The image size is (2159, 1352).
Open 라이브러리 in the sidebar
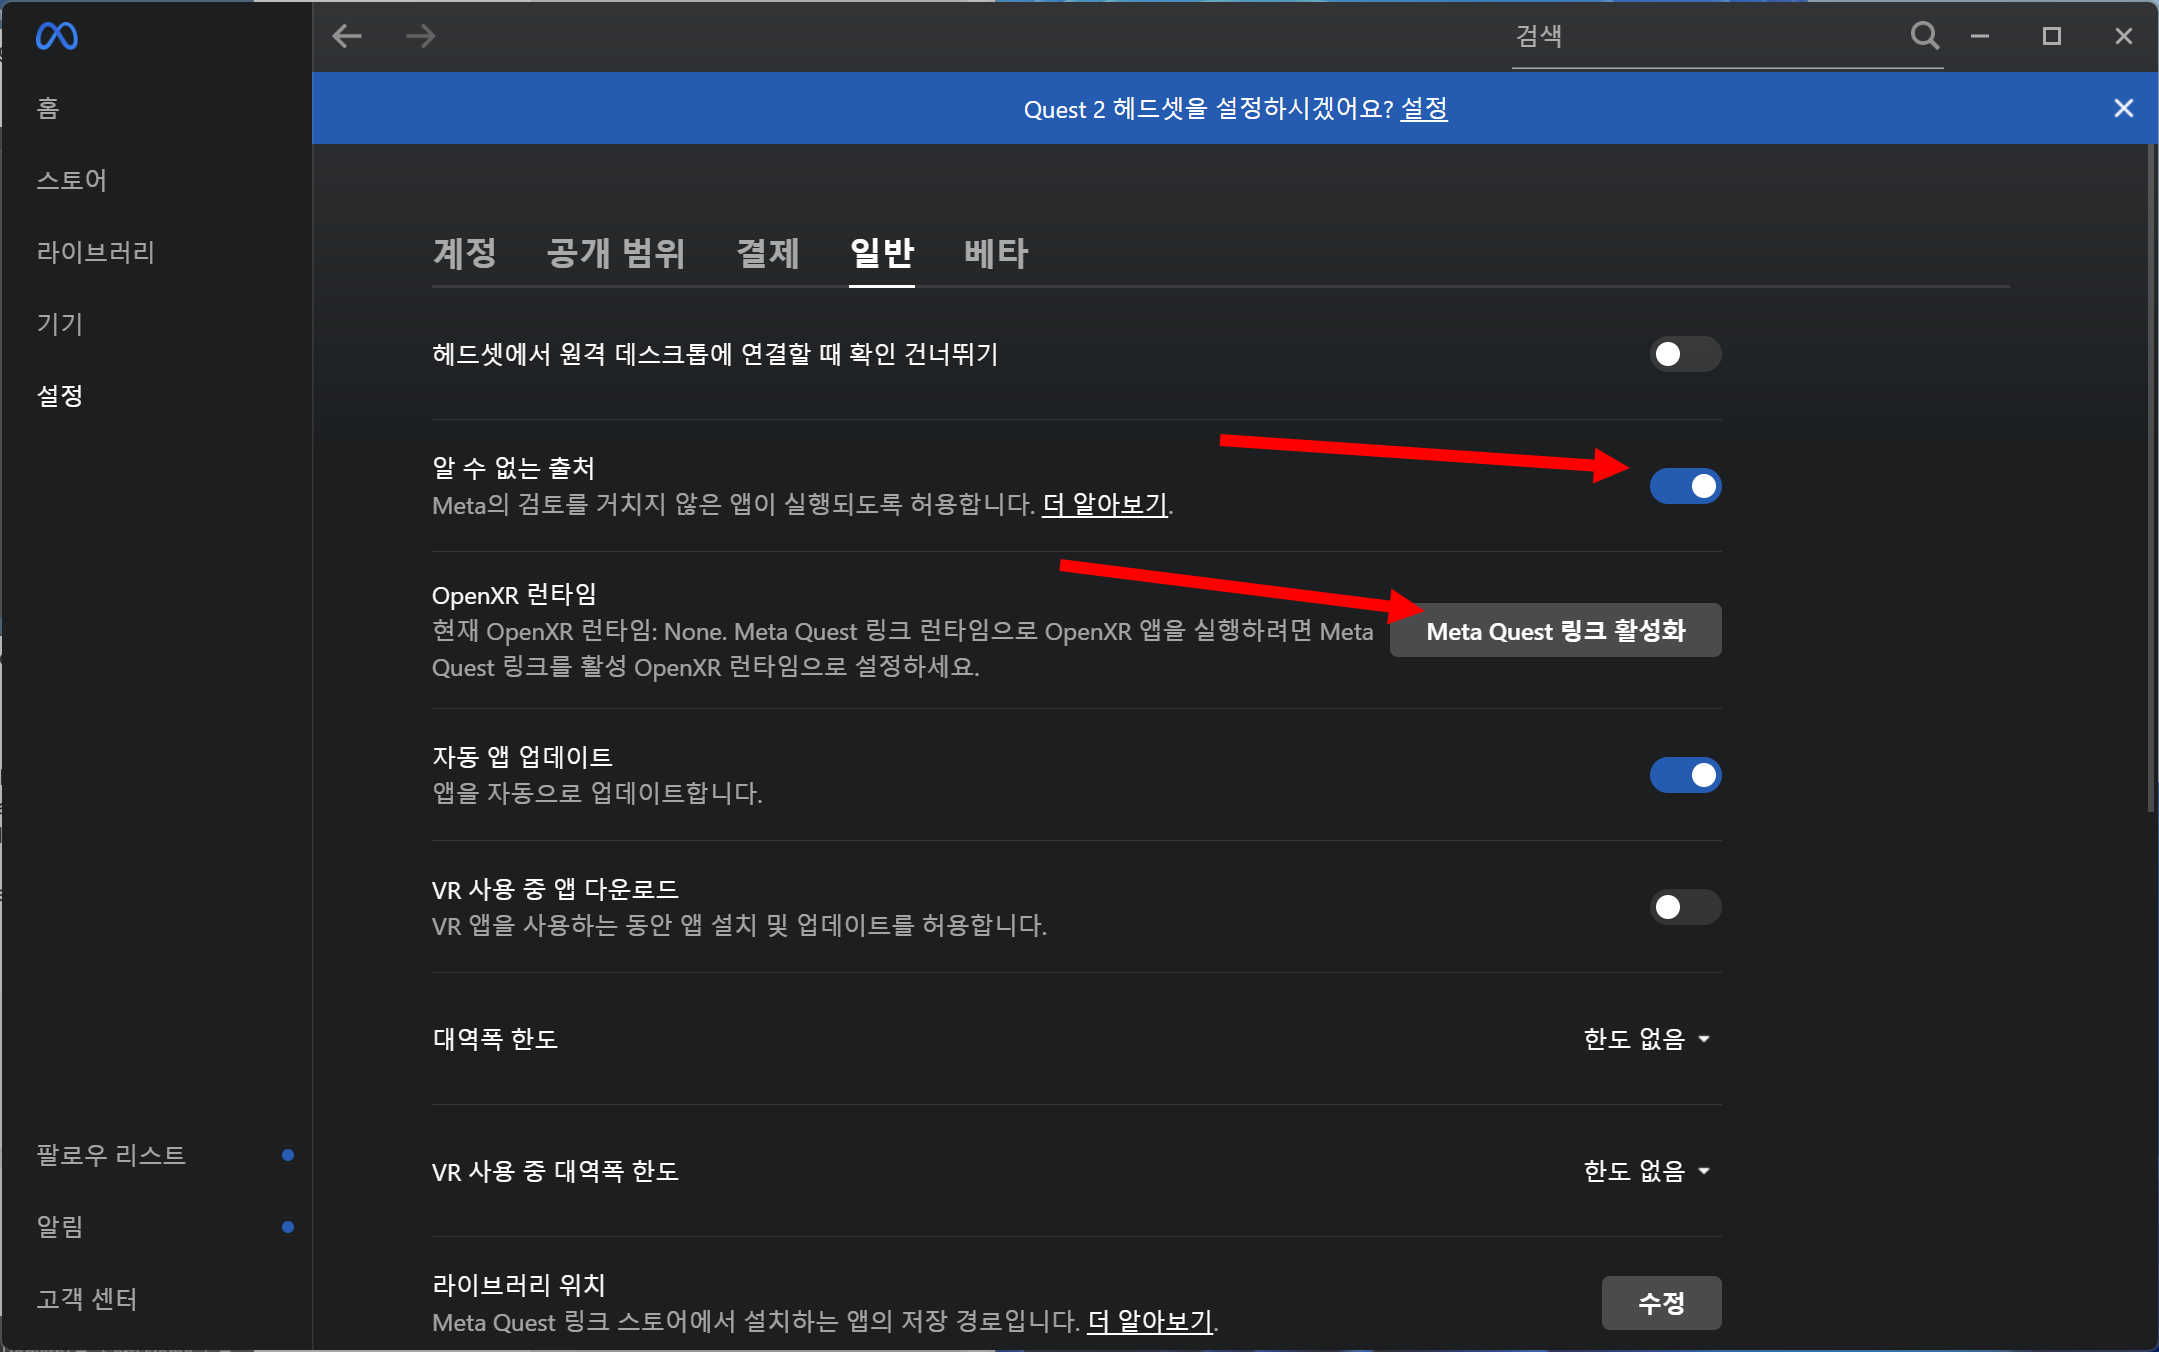96,252
